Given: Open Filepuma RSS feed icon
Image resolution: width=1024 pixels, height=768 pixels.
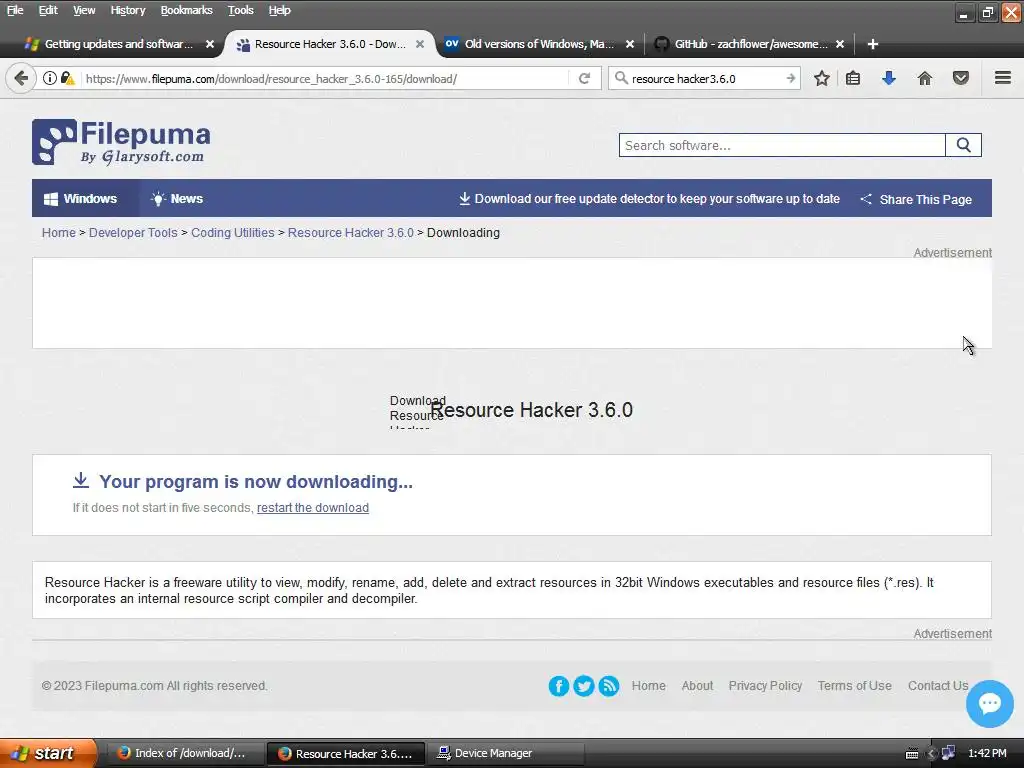Looking at the screenshot, I should pos(609,686).
